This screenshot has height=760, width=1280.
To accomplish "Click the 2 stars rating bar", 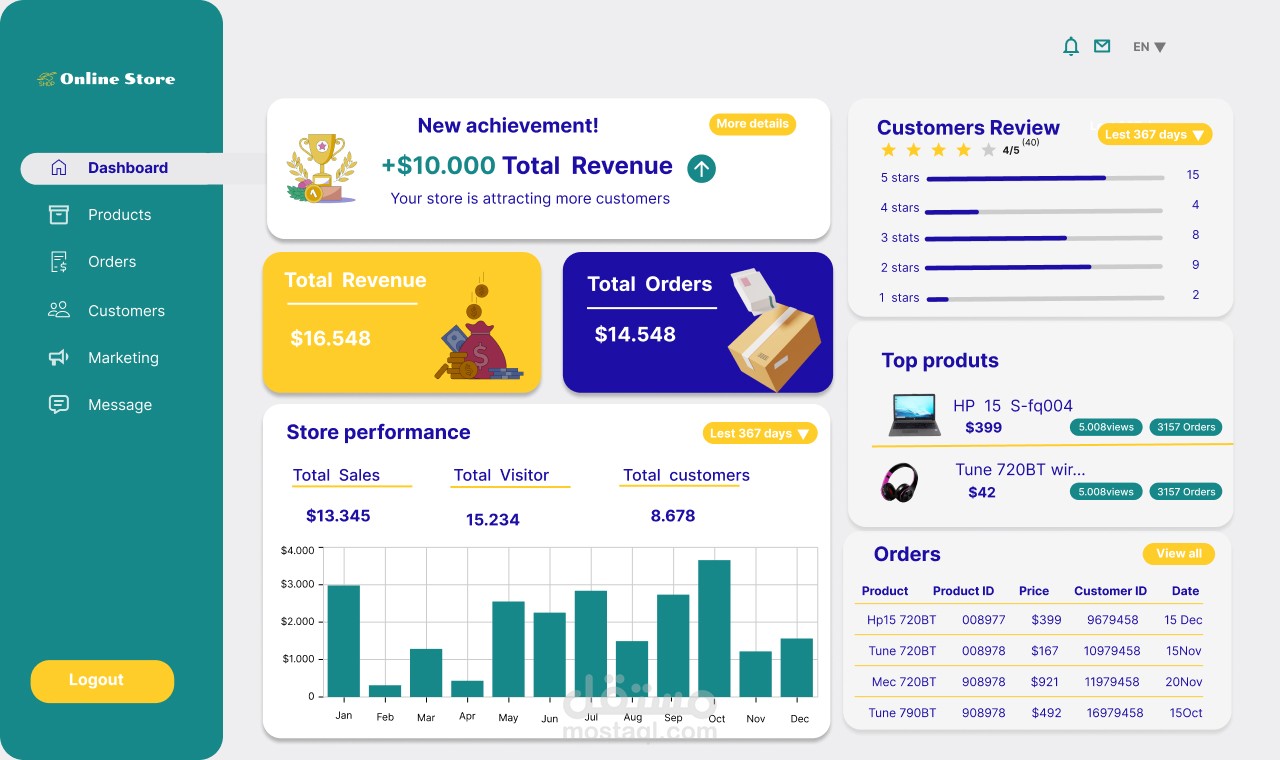I will pos(1045,267).
